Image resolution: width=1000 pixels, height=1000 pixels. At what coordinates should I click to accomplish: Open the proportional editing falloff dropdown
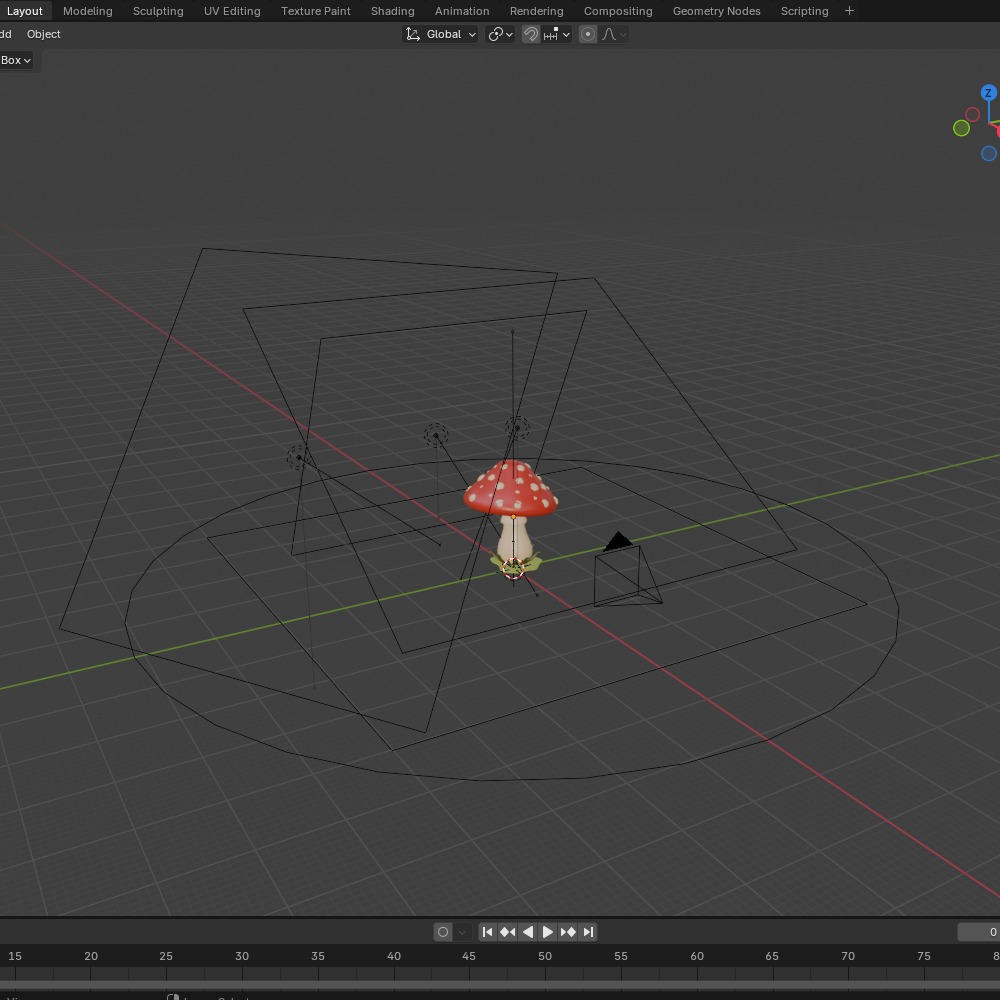coord(614,34)
